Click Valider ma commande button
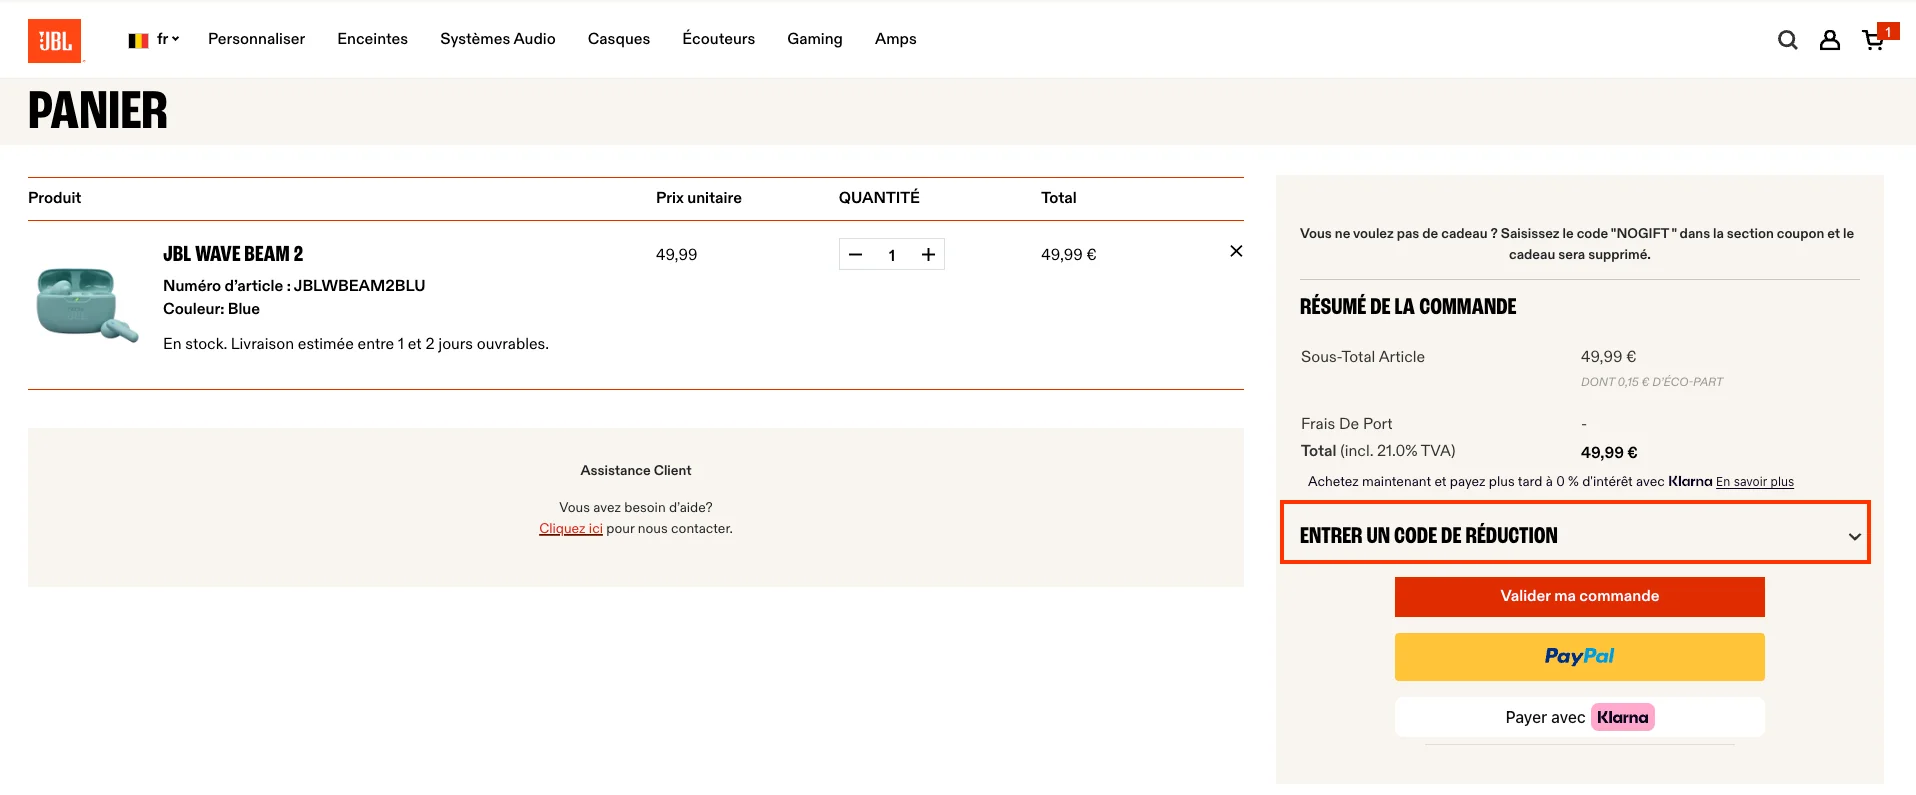Image resolution: width=1916 pixels, height=795 pixels. point(1579,597)
